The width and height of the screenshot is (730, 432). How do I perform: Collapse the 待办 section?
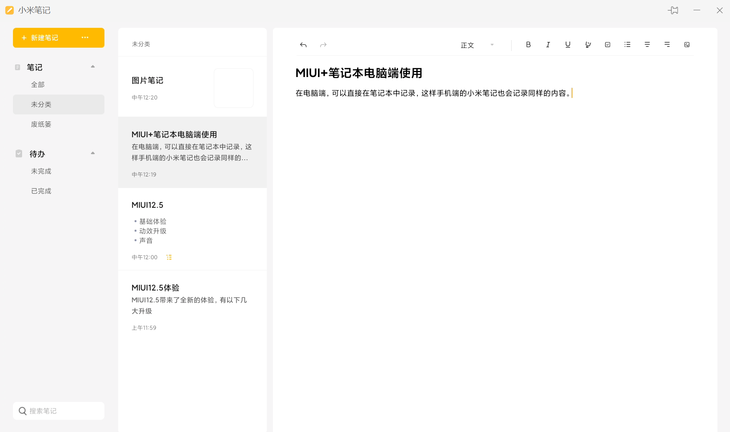(x=93, y=154)
